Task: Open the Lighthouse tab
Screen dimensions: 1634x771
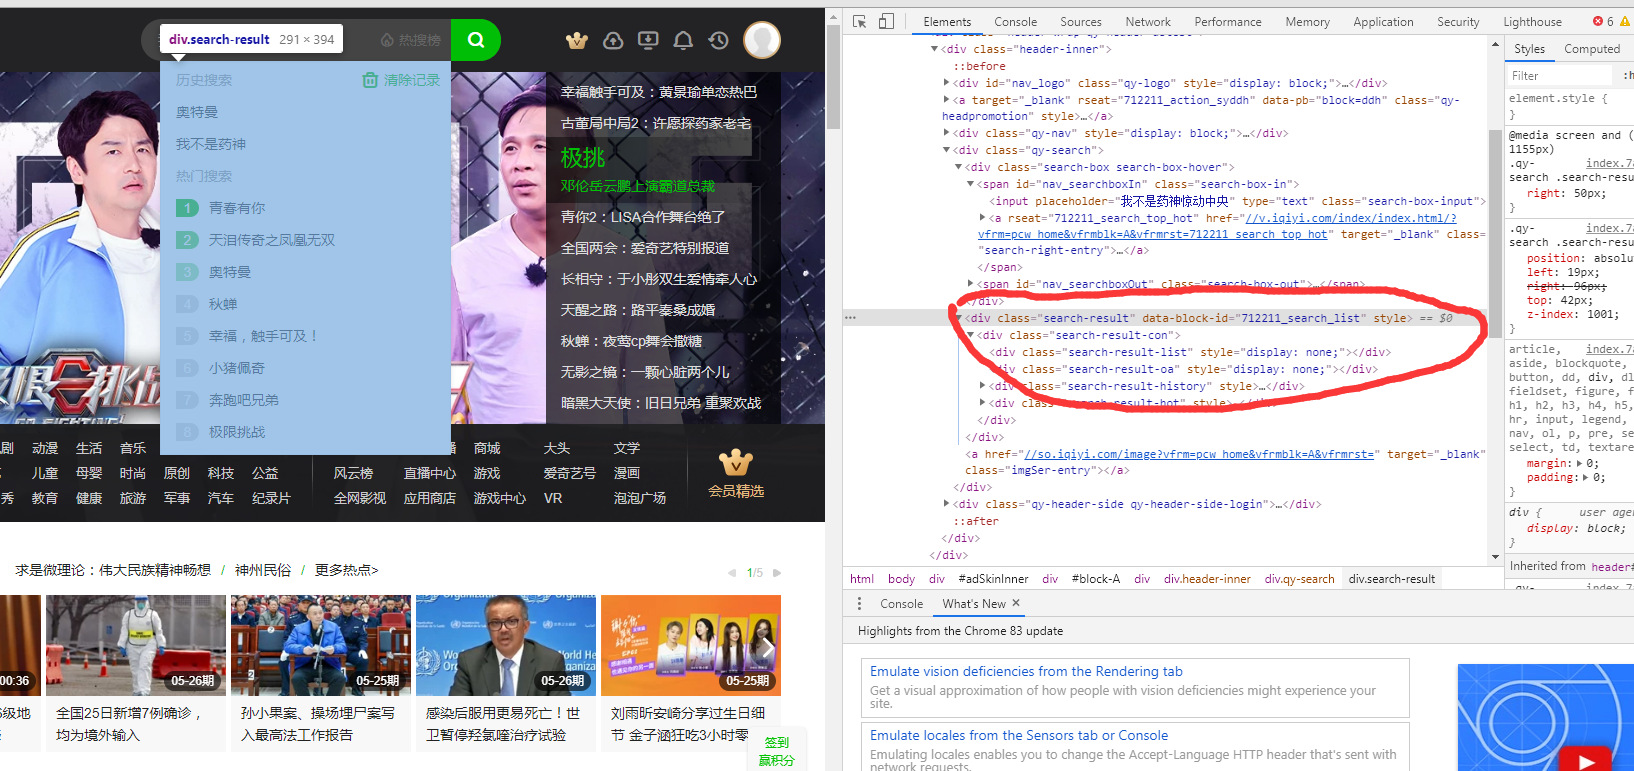Action: click(1532, 21)
